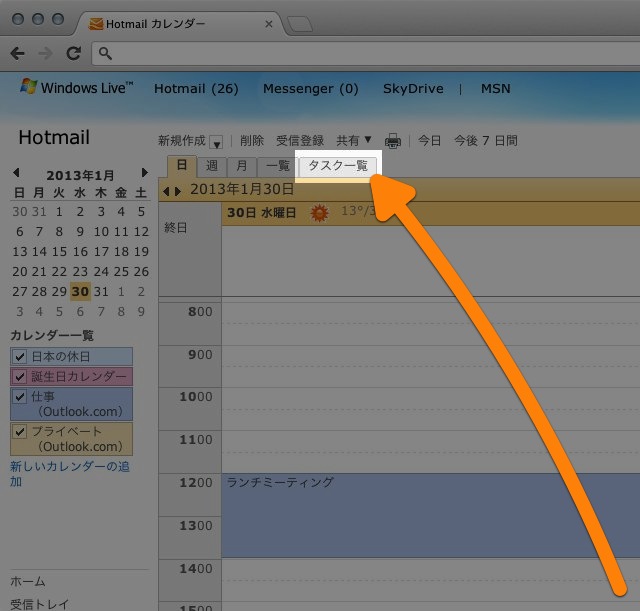640x611 pixels.
Task: Click the 2013年1月 month title
Action: click(x=80, y=175)
